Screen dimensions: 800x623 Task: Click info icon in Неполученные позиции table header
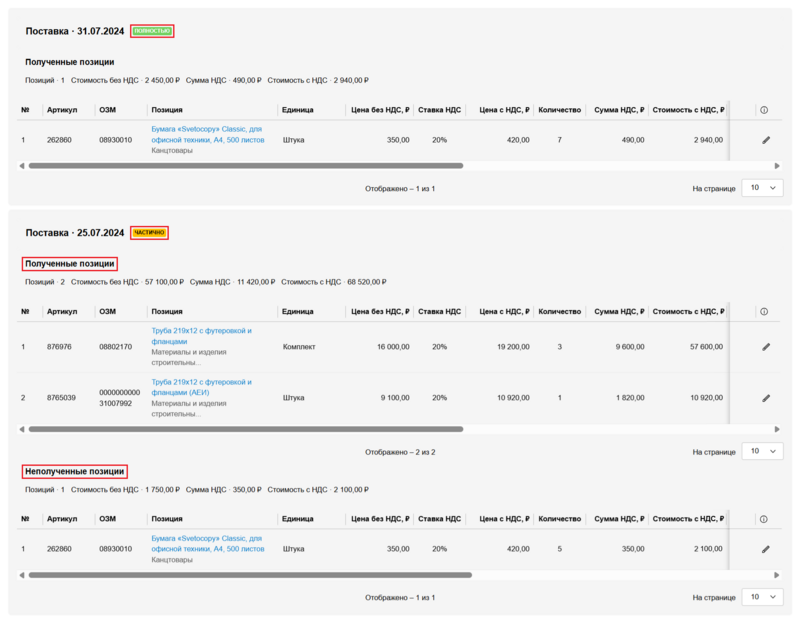(764, 519)
